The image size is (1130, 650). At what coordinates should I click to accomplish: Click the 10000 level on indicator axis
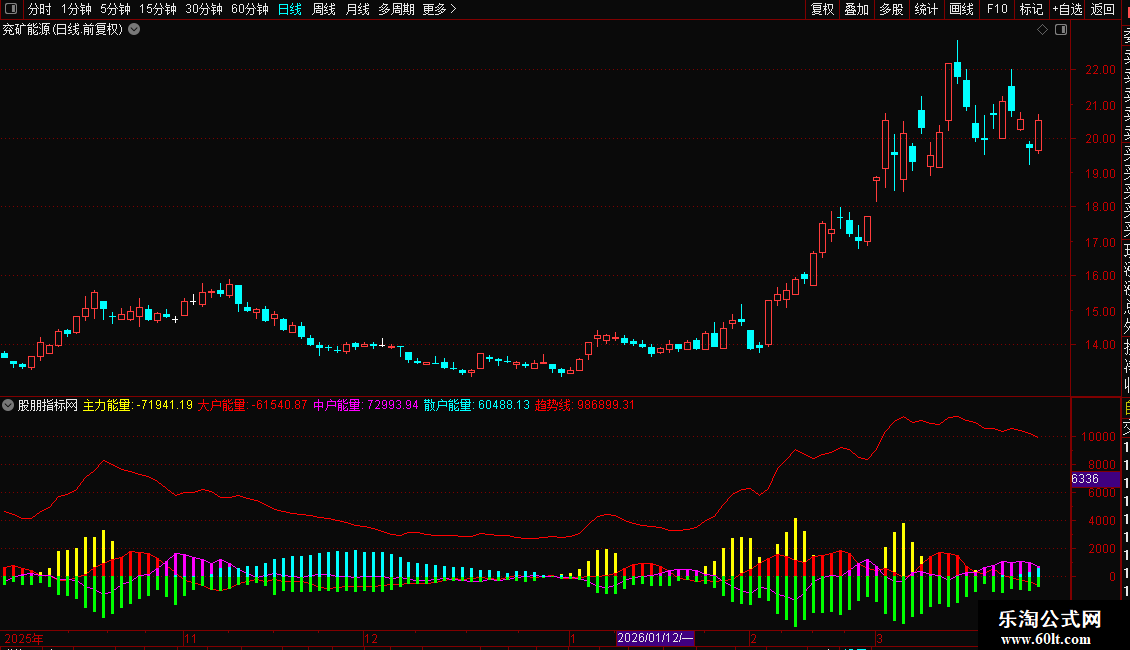tap(1098, 437)
